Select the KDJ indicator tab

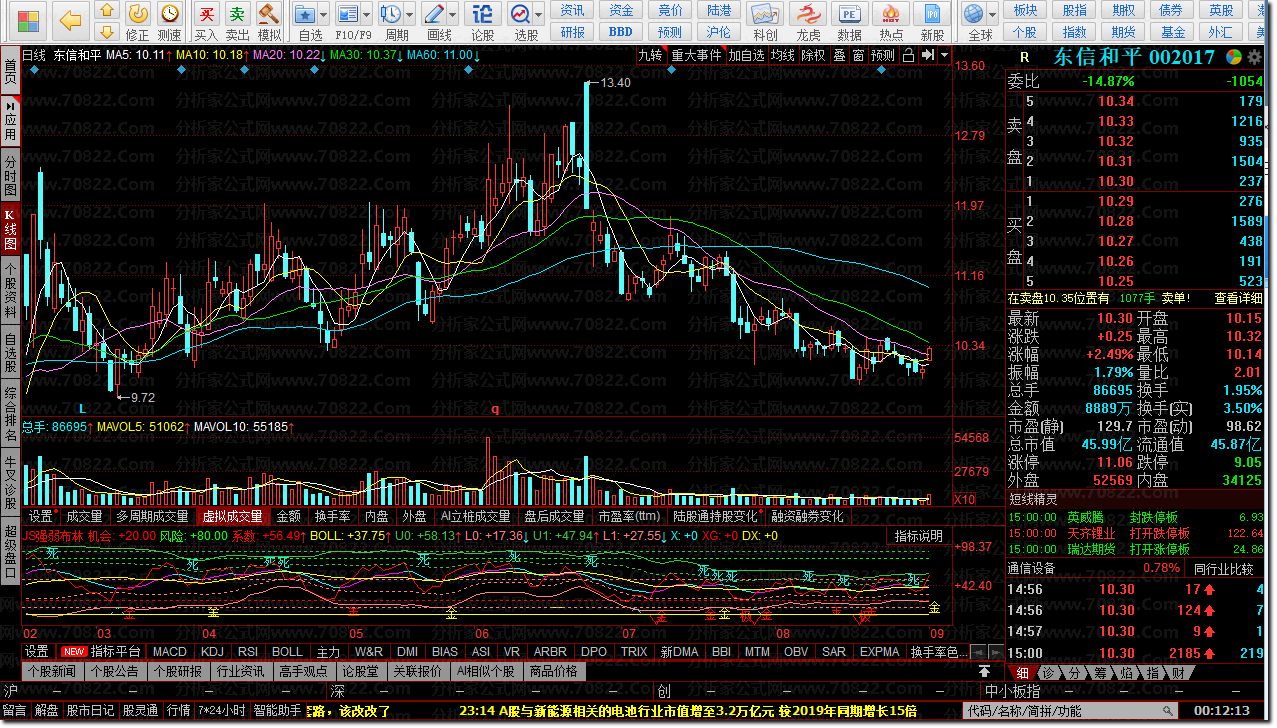coord(212,652)
